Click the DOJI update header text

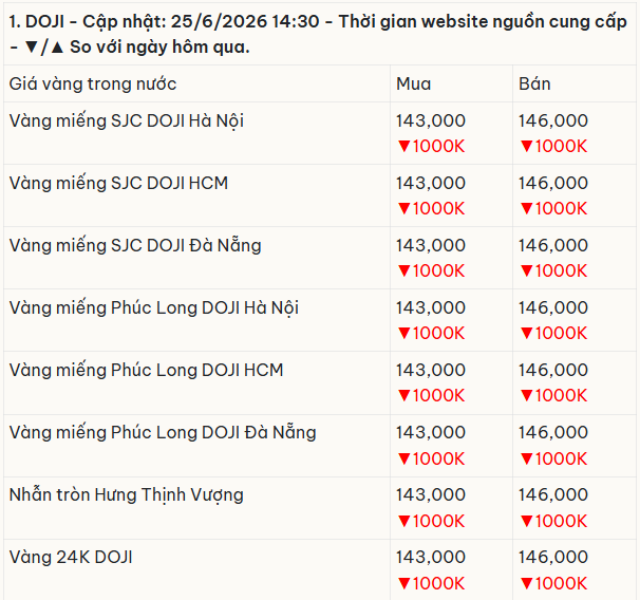(318, 34)
